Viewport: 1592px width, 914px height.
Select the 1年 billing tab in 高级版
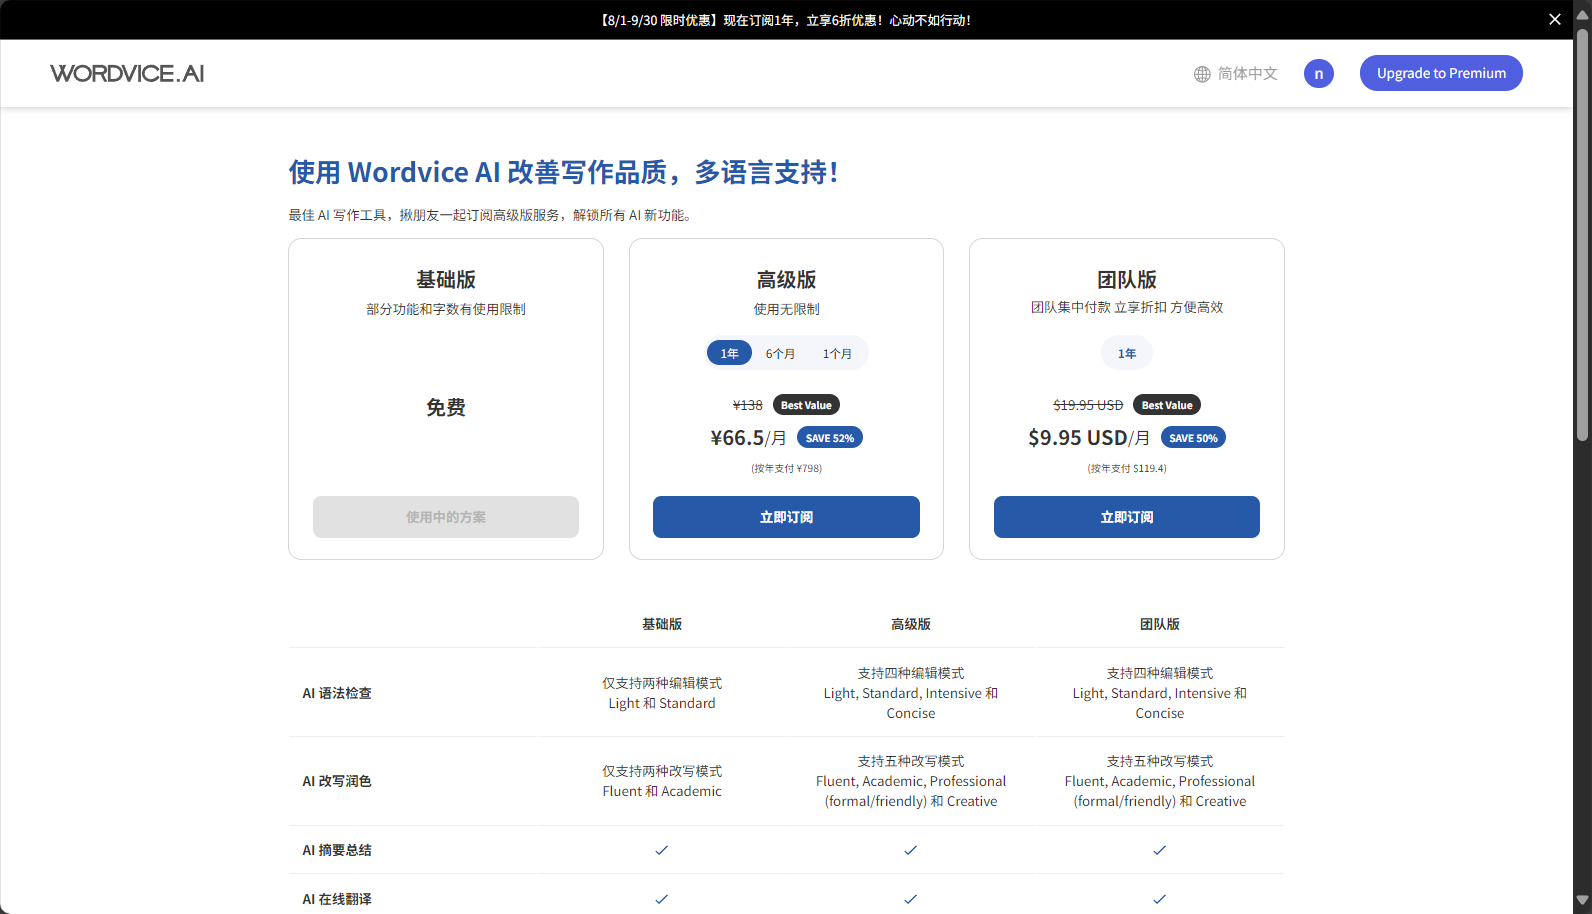[729, 353]
